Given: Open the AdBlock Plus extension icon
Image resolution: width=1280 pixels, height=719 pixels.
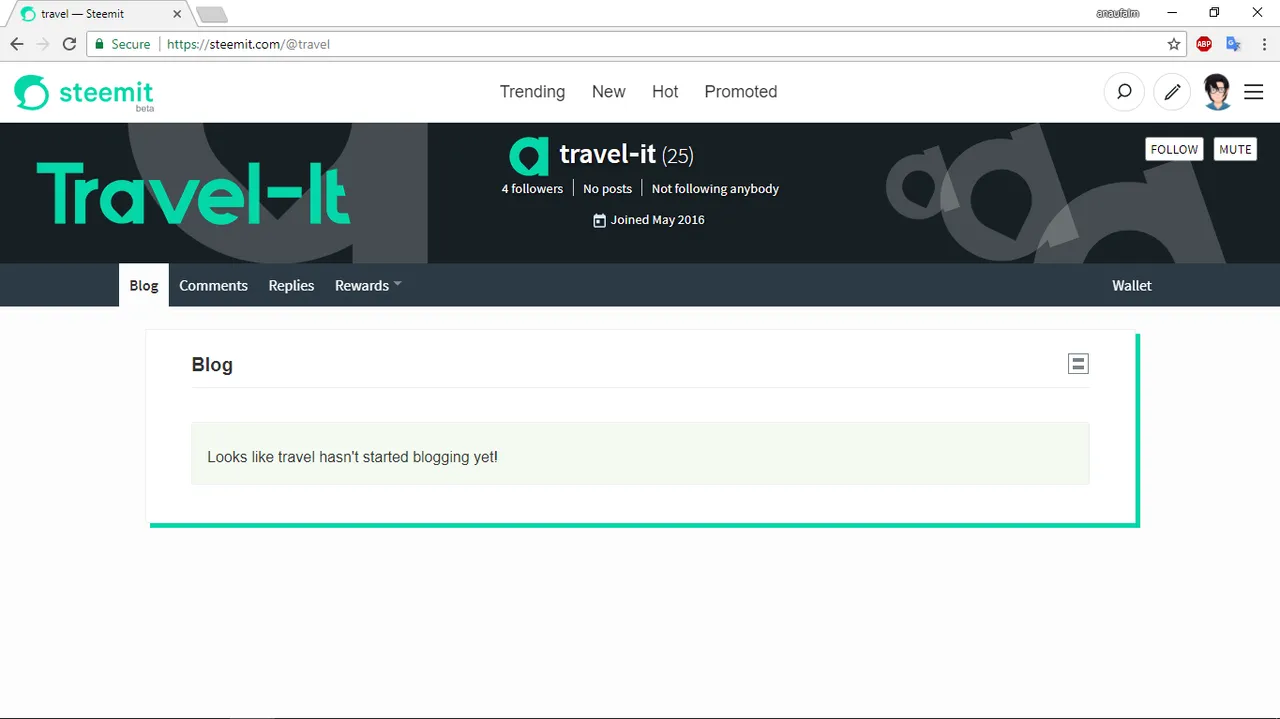Looking at the screenshot, I should point(1204,44).
